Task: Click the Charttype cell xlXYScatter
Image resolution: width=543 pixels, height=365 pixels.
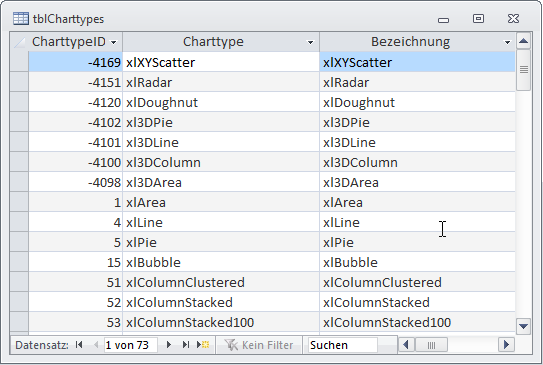Action: tap(221, 62)
